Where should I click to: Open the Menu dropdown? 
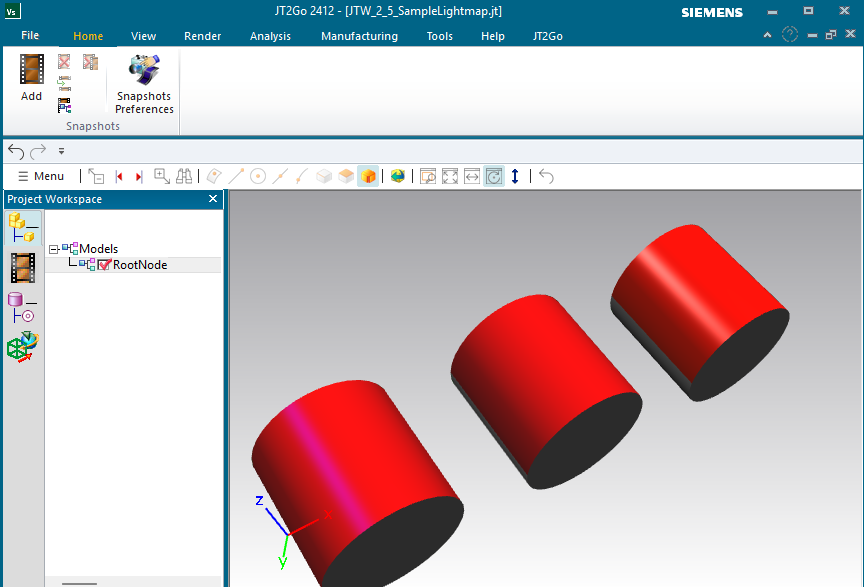(x=40, y=176)
